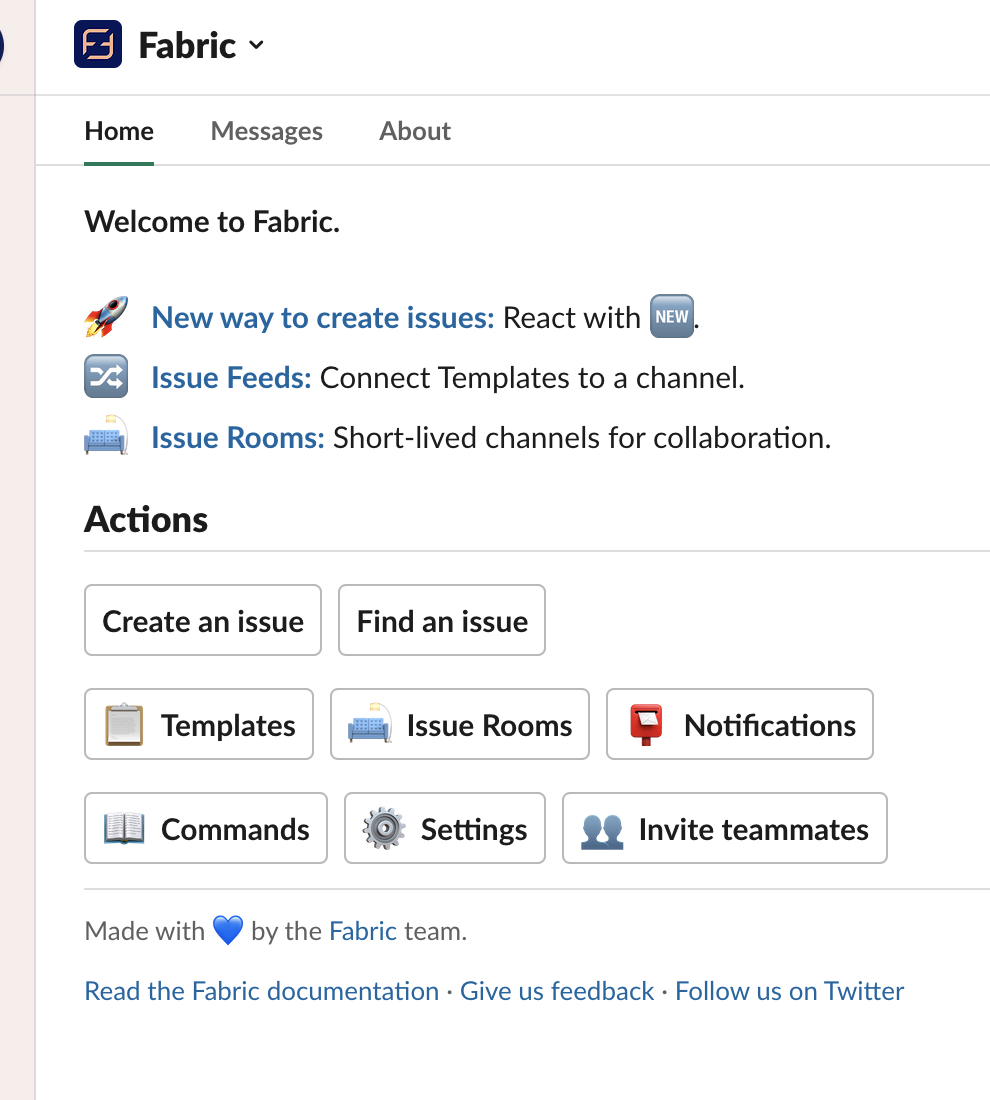Image resolution: width=990 pixels, height=1100 pixels.
Task: Click the rocket emoji icon
Action: 106,317
